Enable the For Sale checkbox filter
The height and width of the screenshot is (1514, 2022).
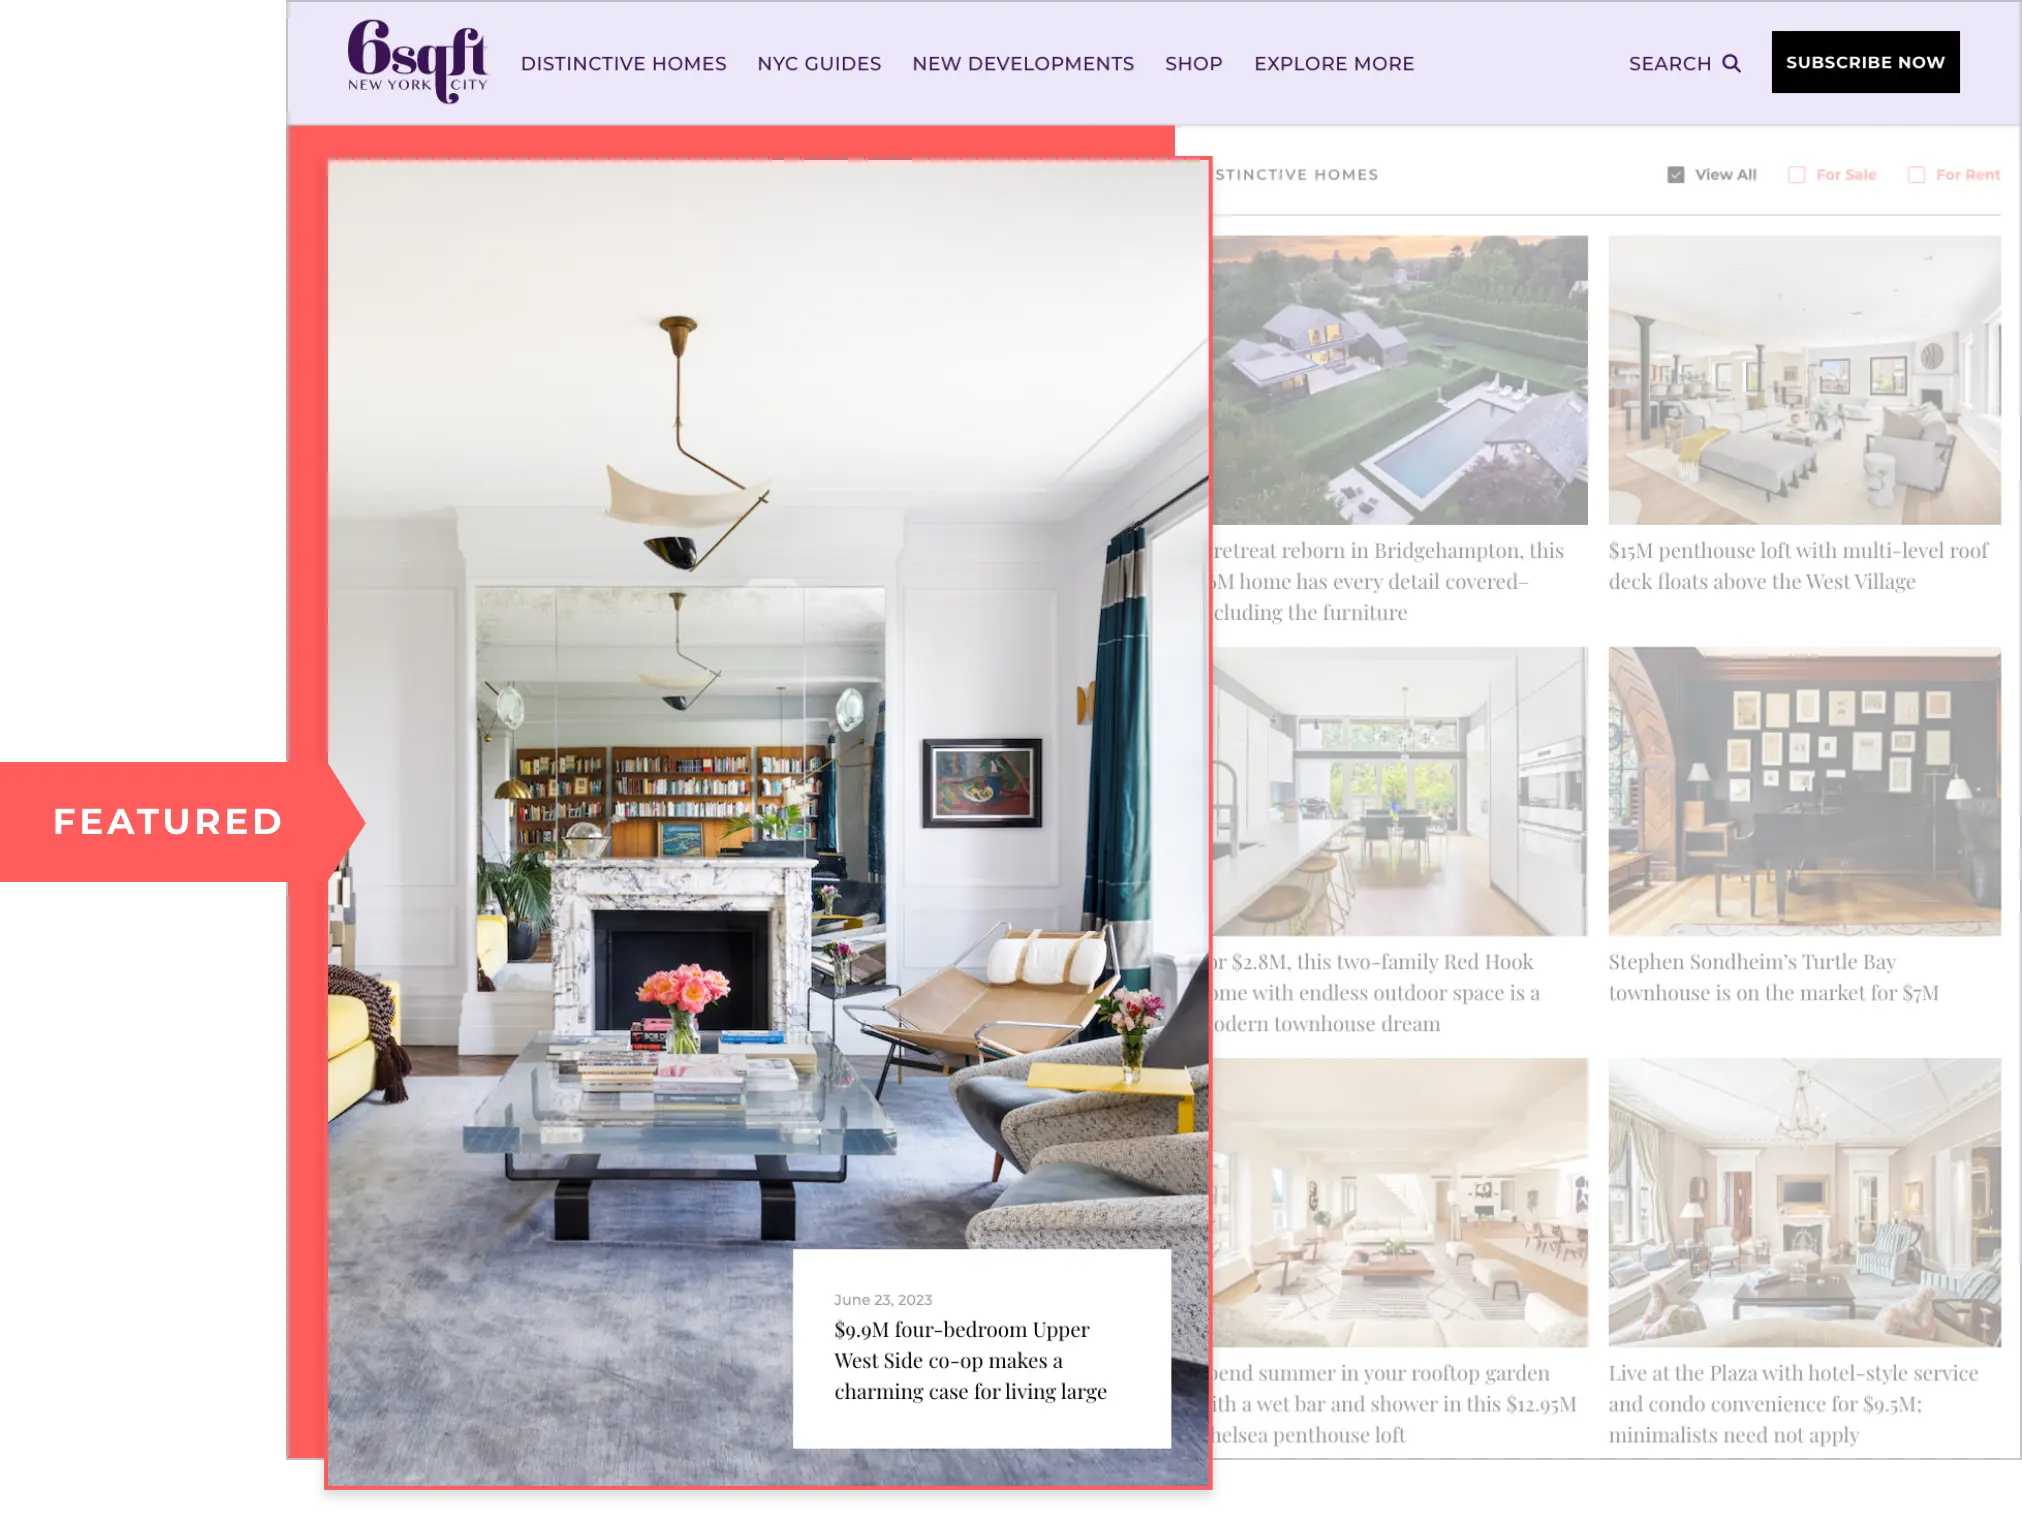pos(1798,175)
